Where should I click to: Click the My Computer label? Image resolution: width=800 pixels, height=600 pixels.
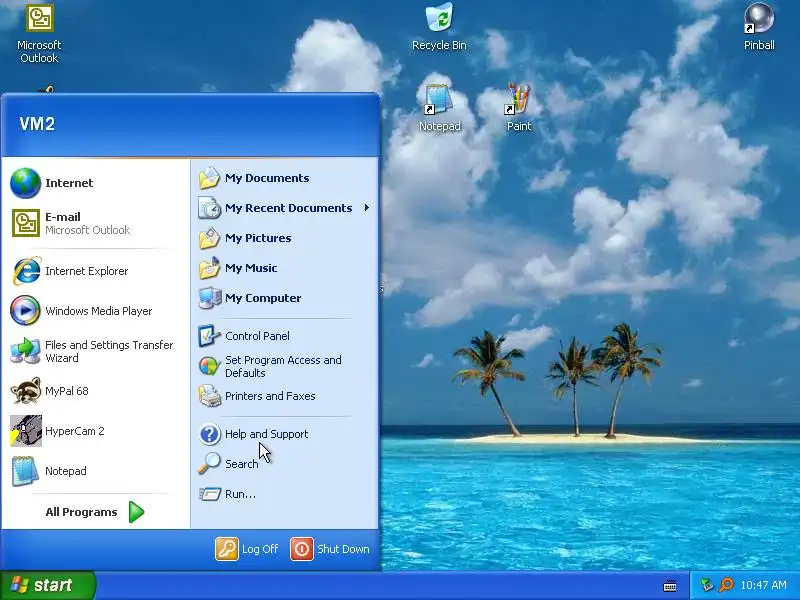pyautogui.click(x=263, y=298)
